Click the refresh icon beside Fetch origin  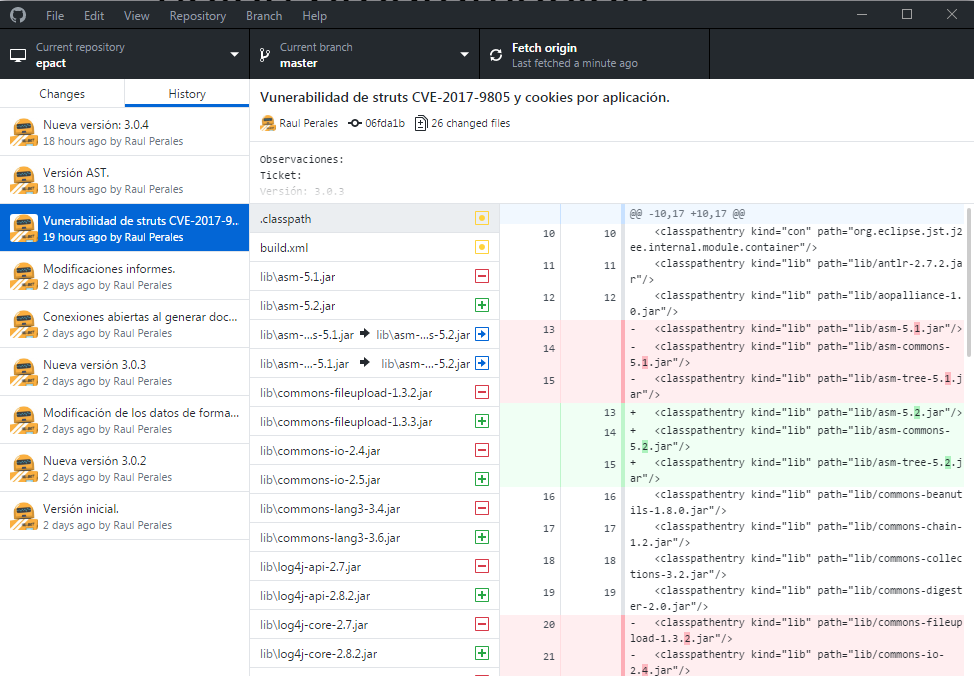coord(496,54)
